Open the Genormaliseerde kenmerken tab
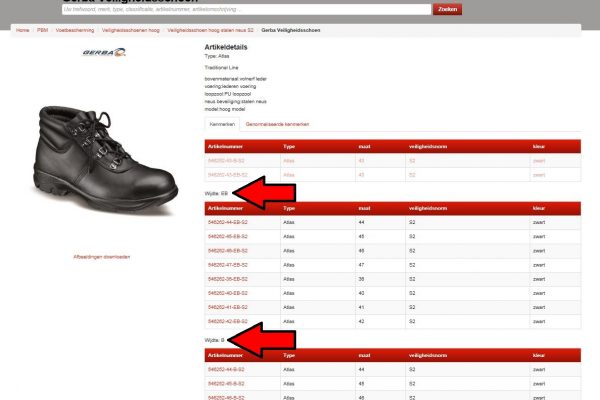Image resolution: width=600 pixels, height=400 pixels. (277, 123)
